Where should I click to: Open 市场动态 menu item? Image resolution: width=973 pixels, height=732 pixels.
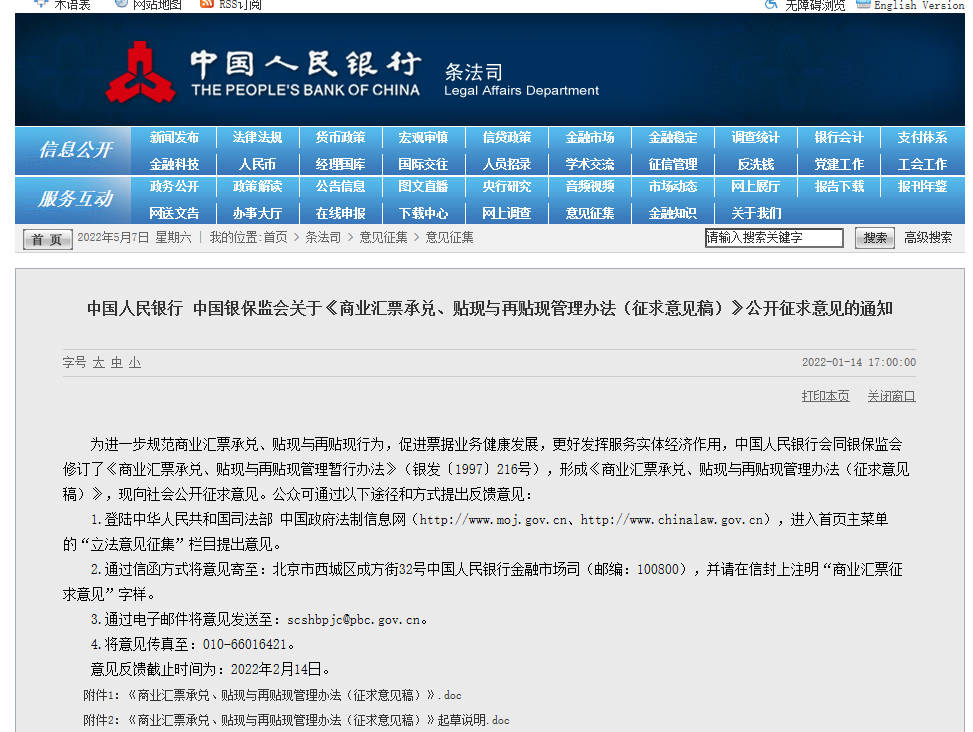pos(673,186)
